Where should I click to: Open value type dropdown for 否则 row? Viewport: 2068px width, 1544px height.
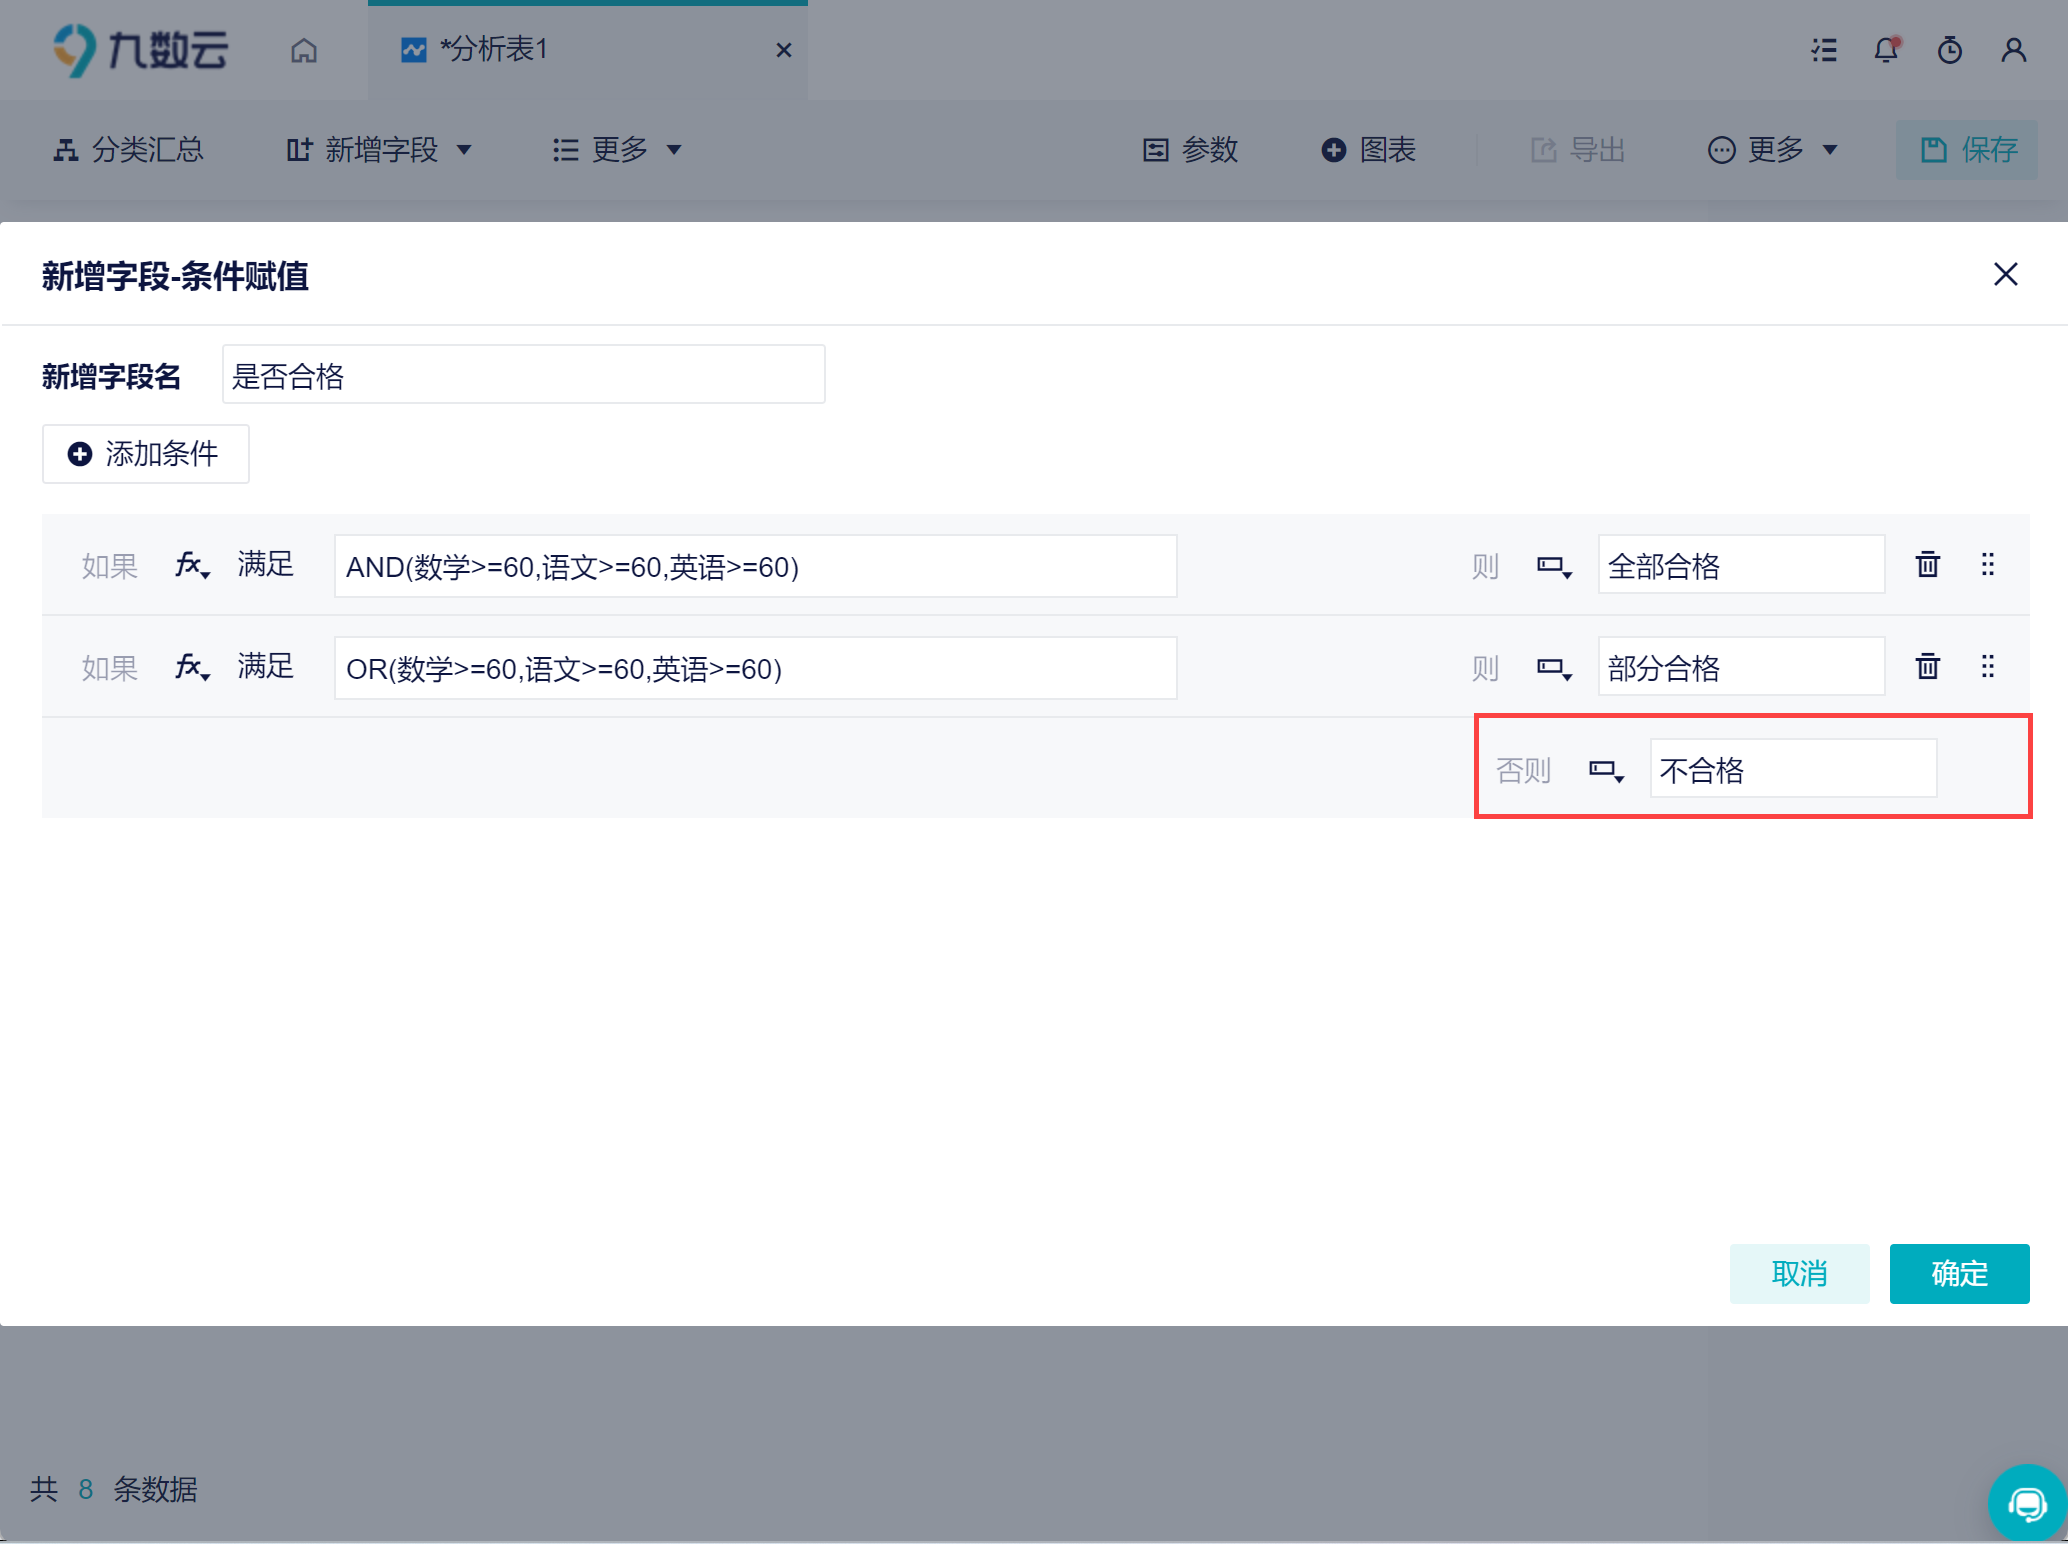[1606, 770]
